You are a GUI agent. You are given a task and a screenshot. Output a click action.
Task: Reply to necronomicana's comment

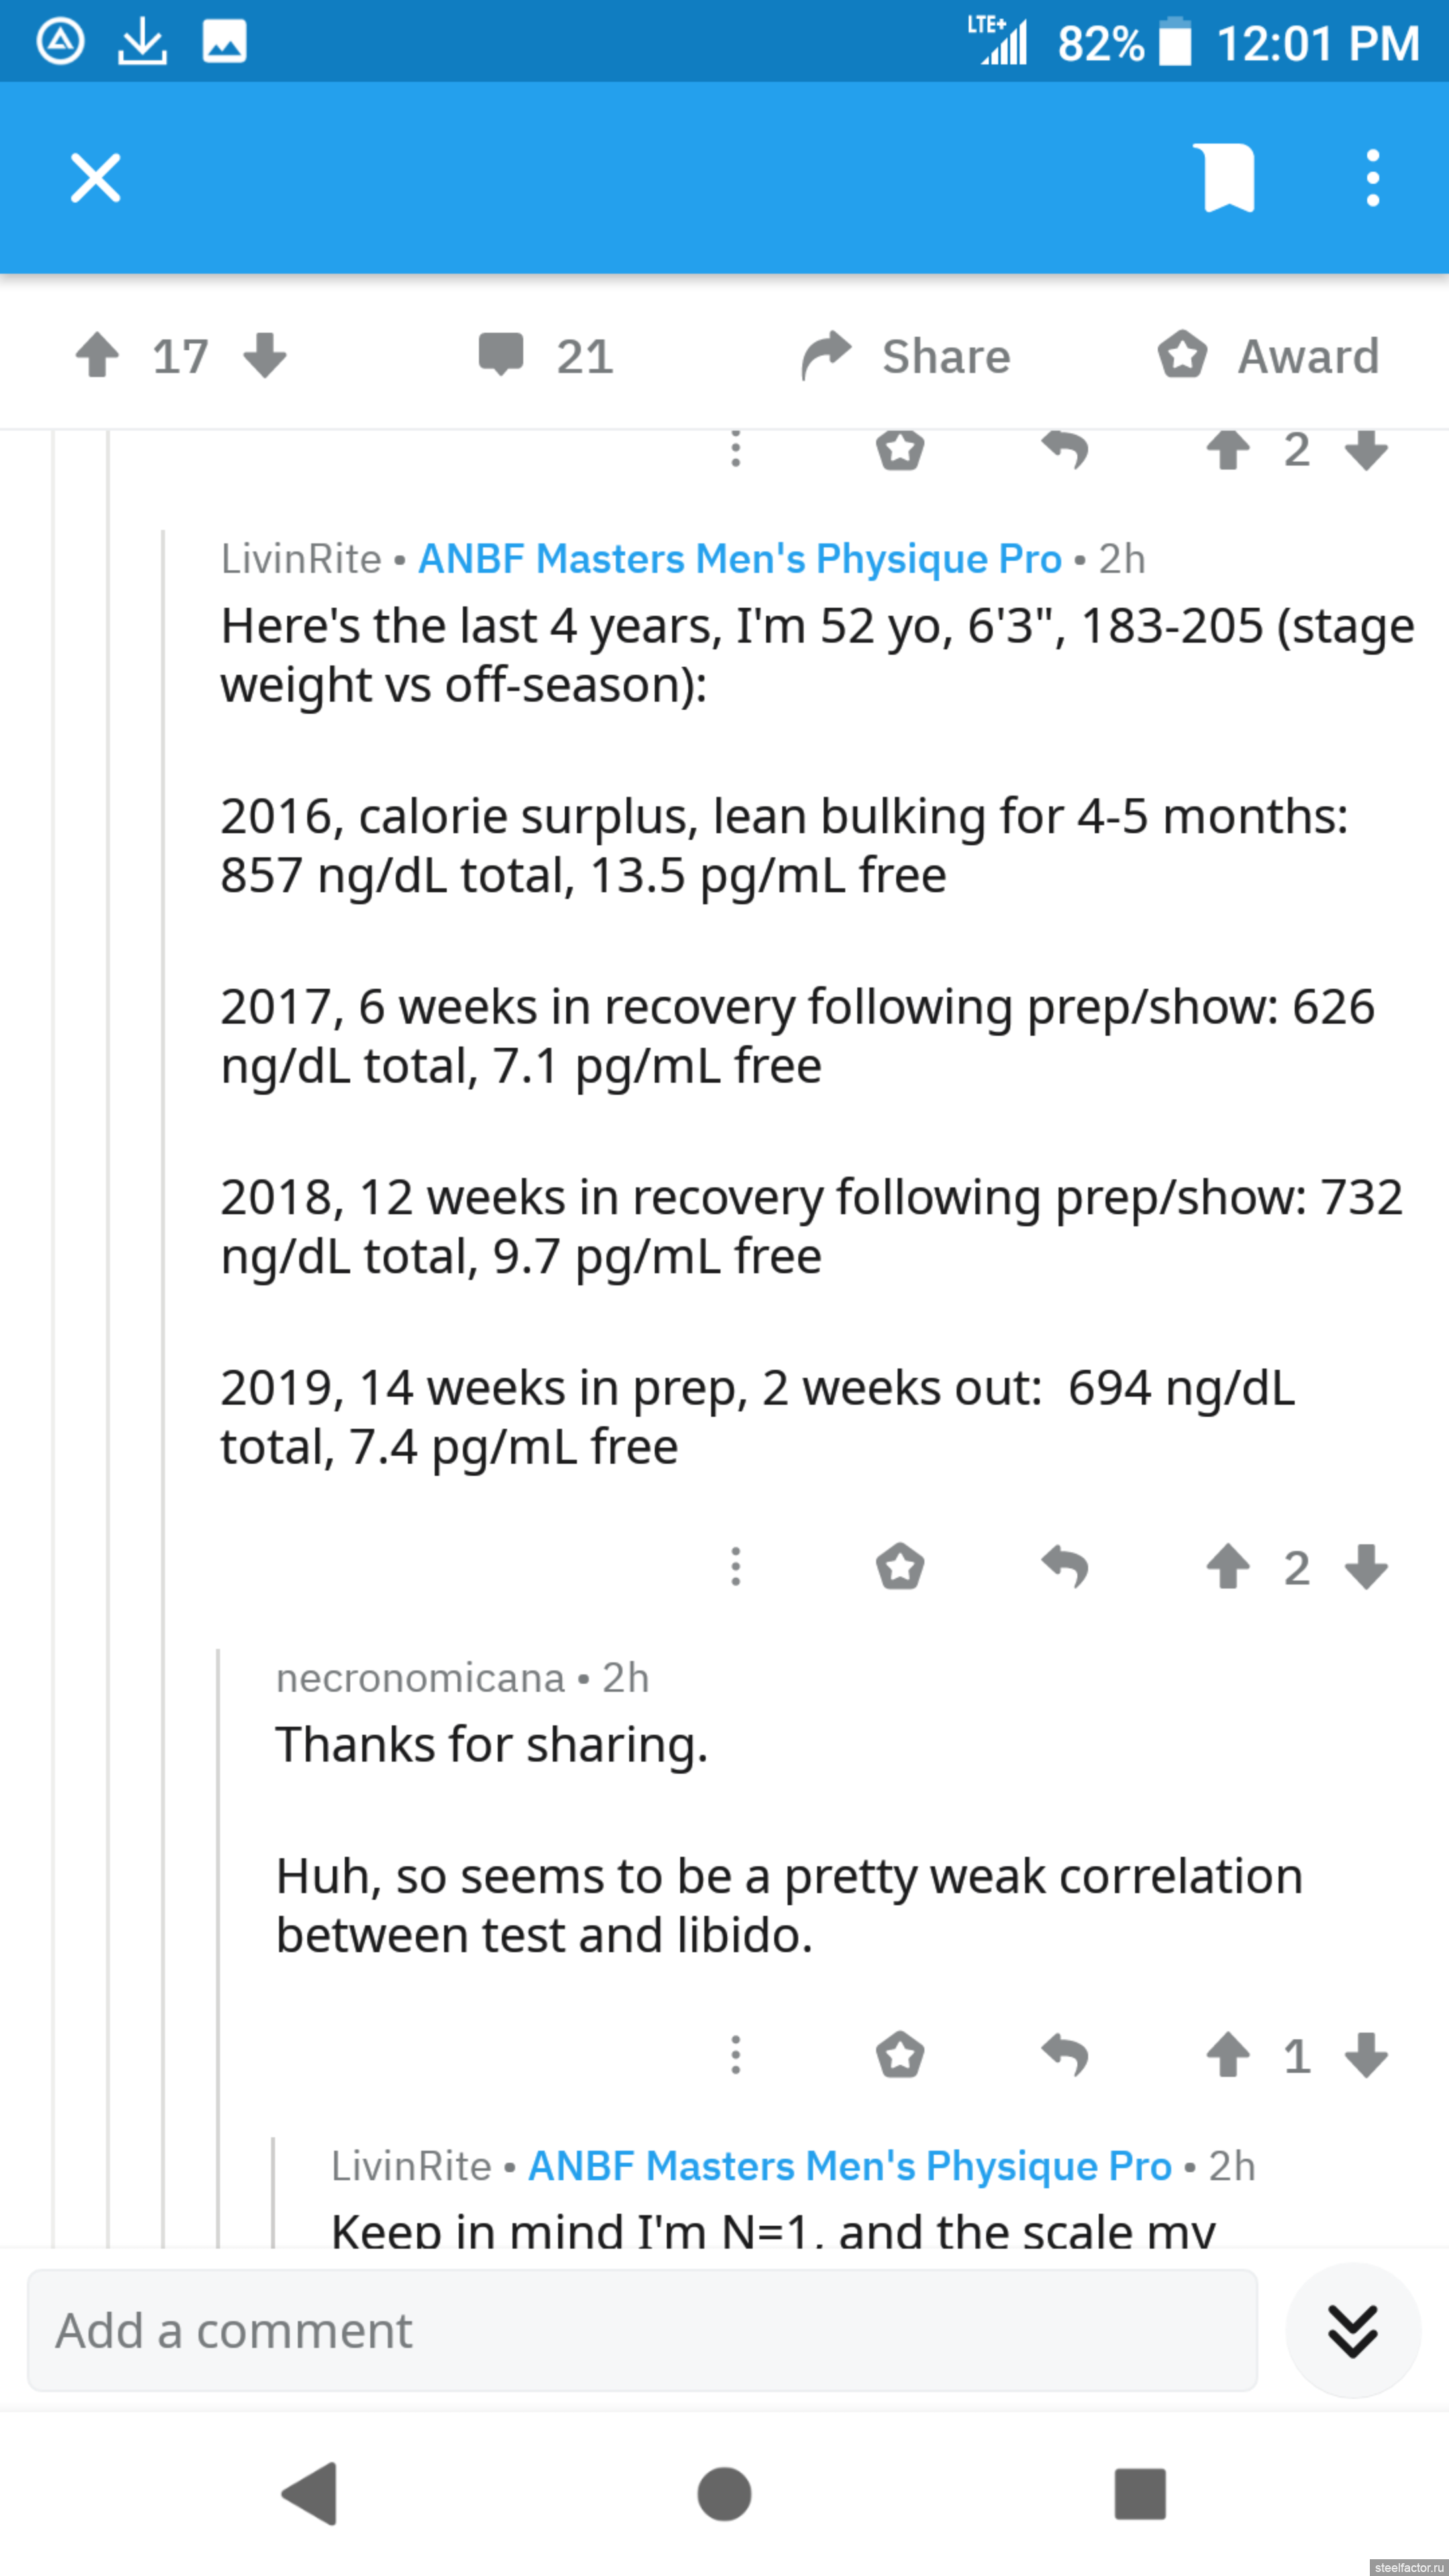click(1065, 2055)
